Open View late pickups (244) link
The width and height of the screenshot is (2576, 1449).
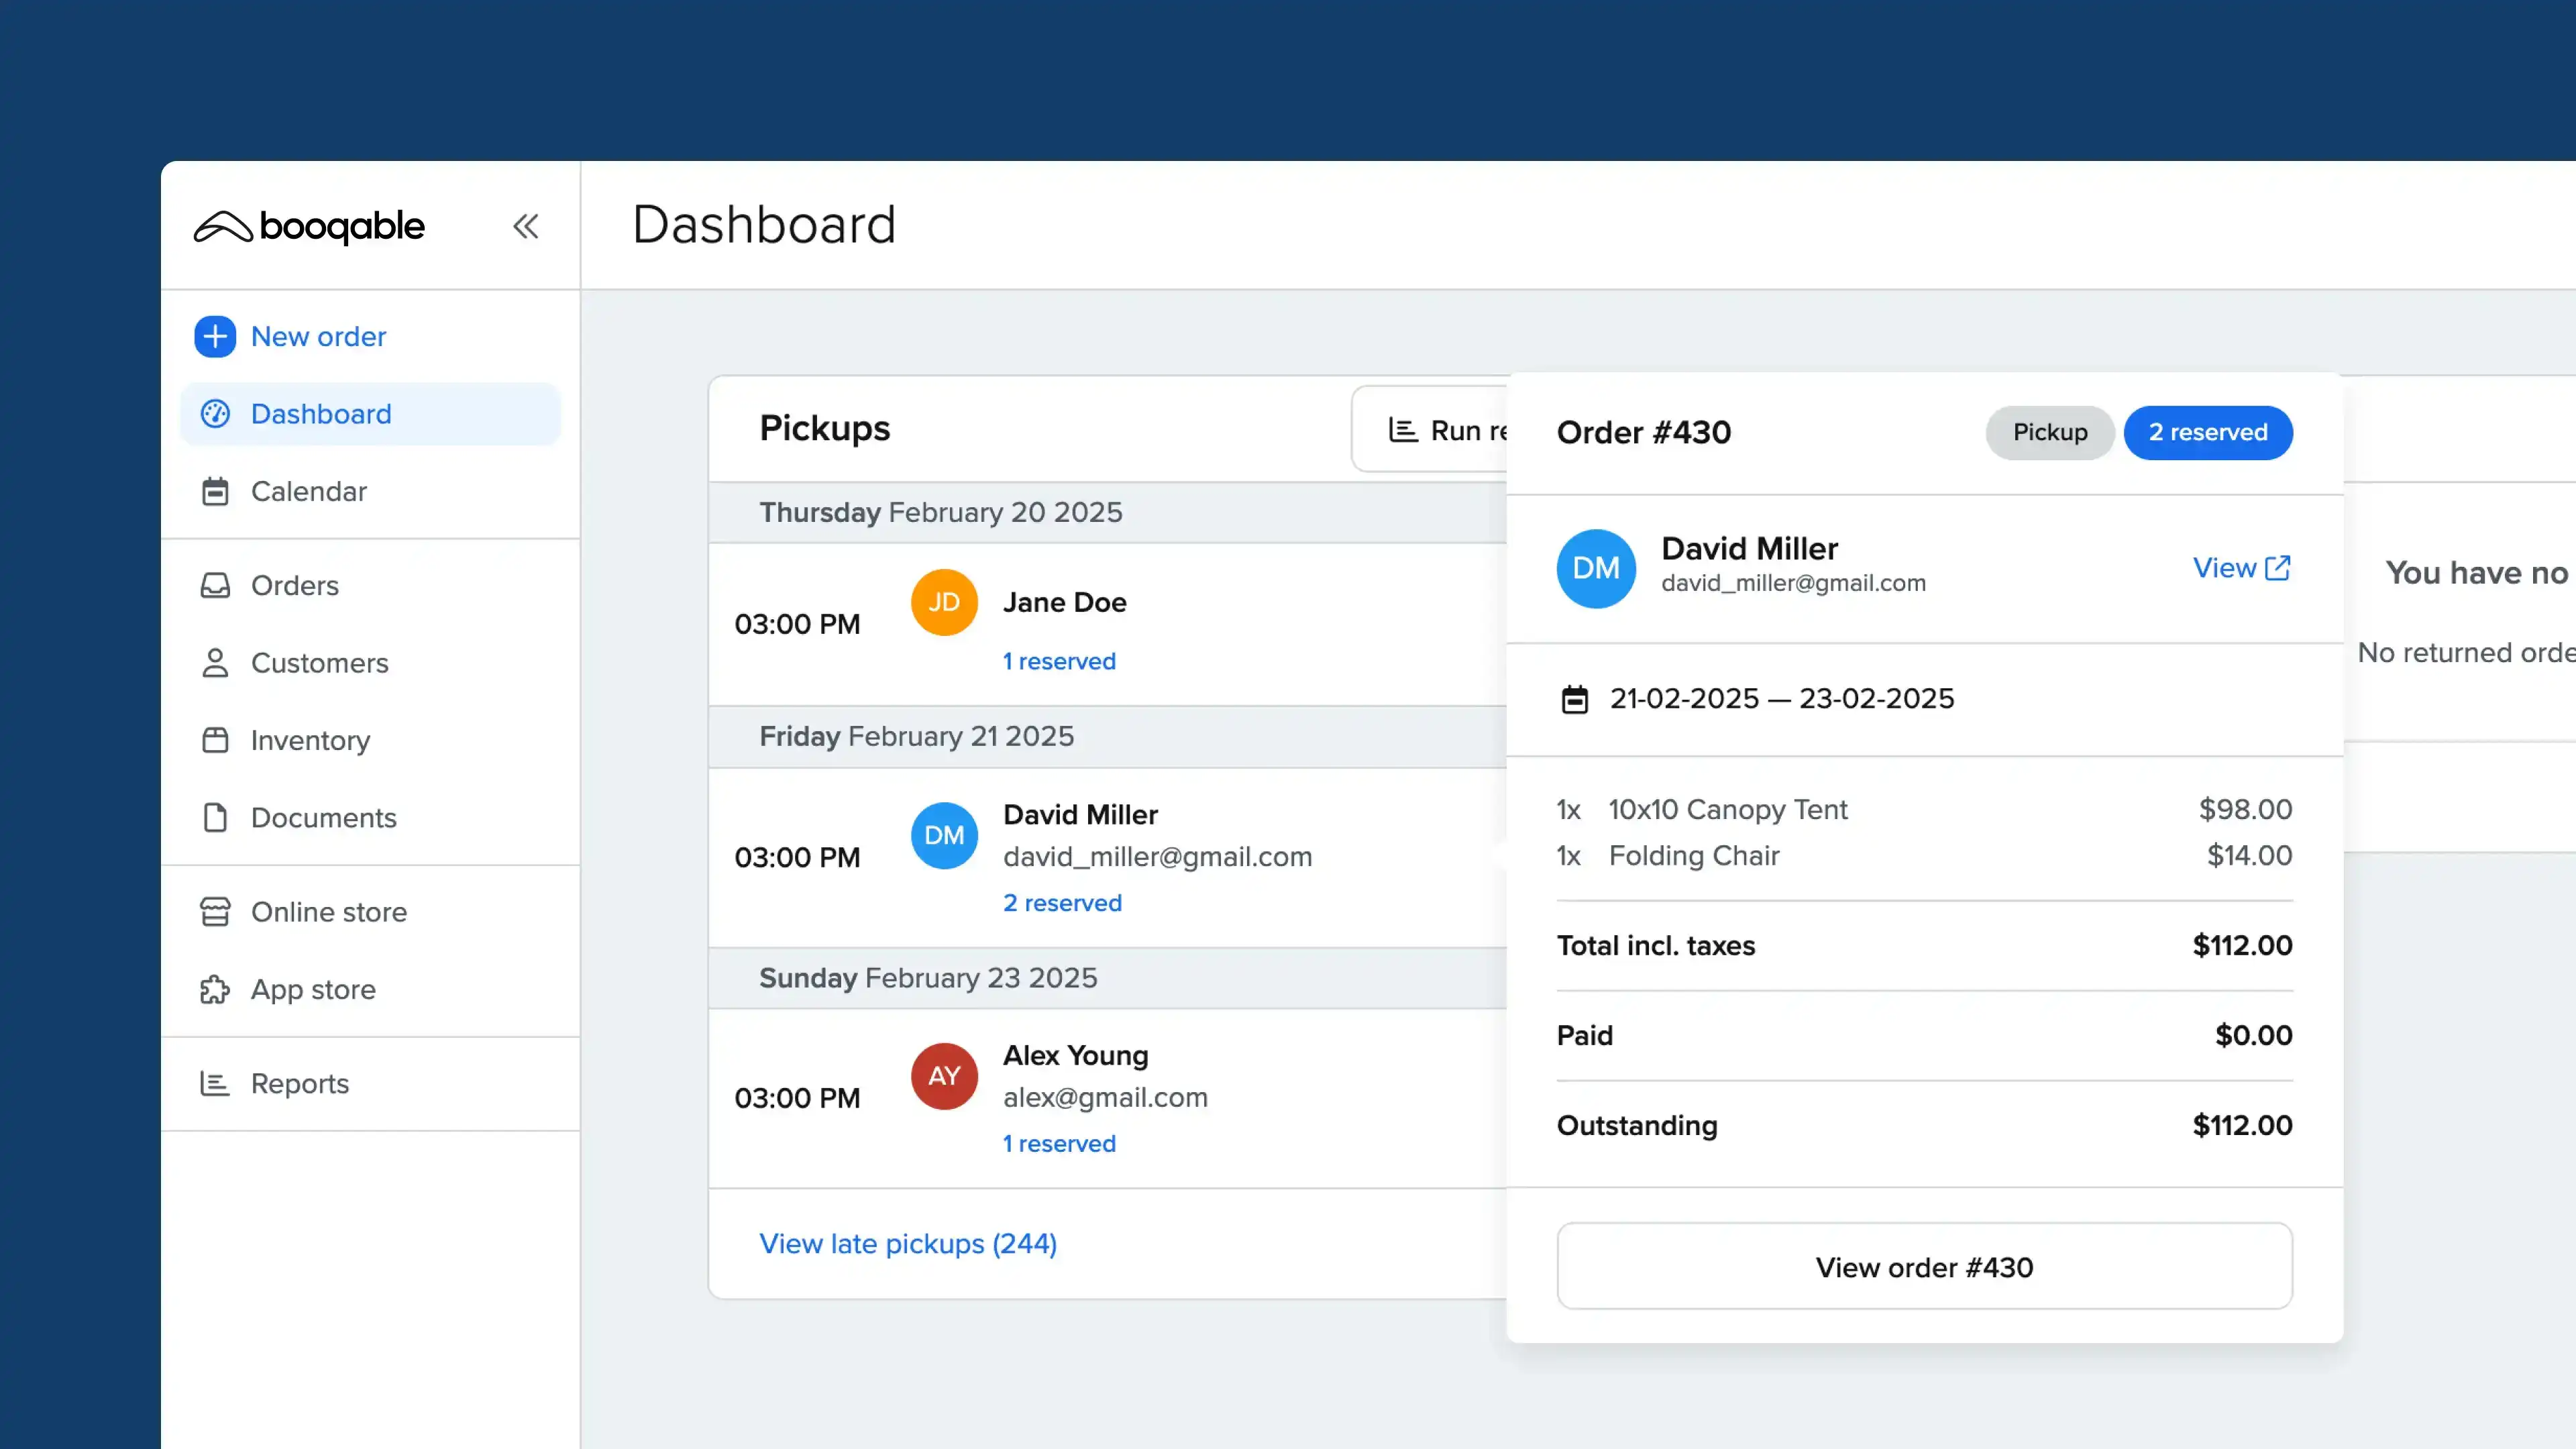pos(907,1243)
